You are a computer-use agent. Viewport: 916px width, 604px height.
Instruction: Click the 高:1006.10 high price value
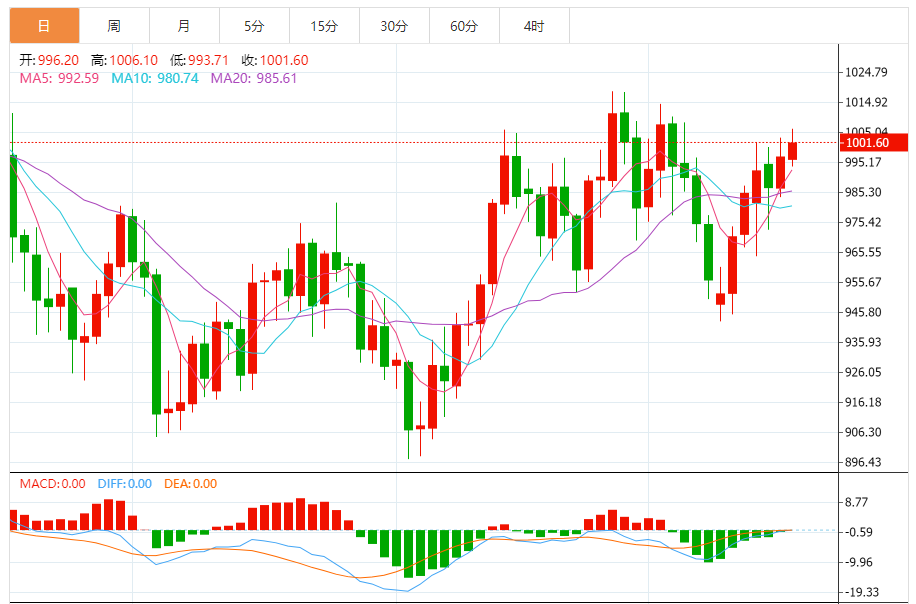click(124, 60)
